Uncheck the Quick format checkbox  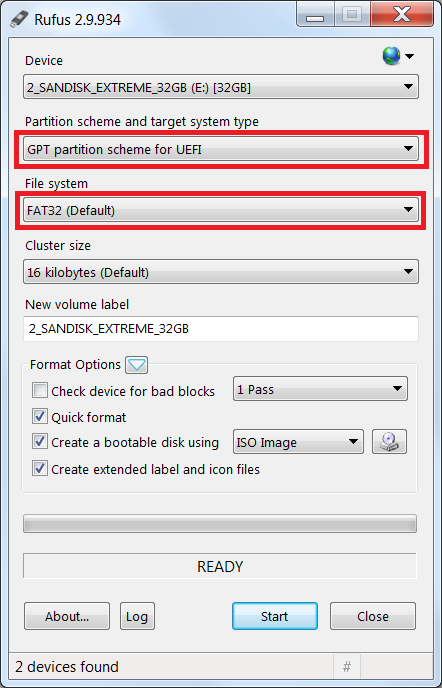point(40,416)
